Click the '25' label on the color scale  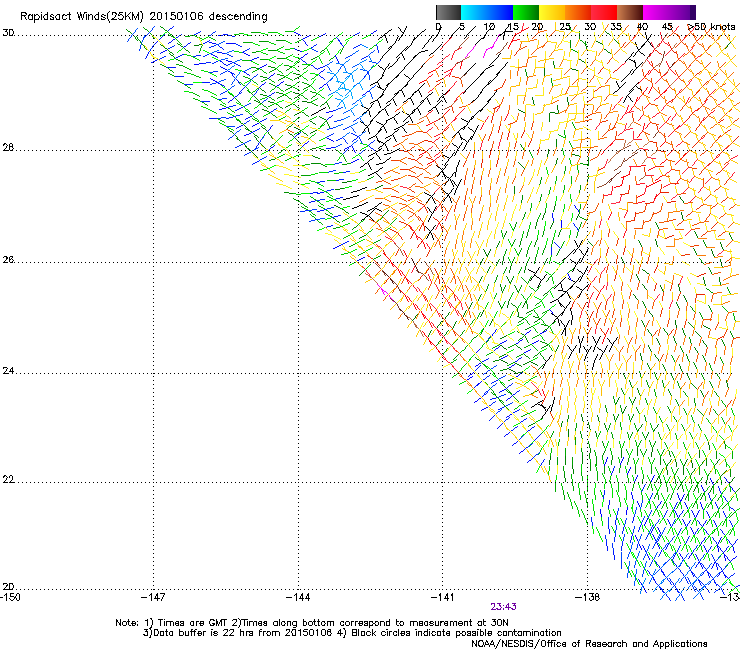click(x=565, y=27)
